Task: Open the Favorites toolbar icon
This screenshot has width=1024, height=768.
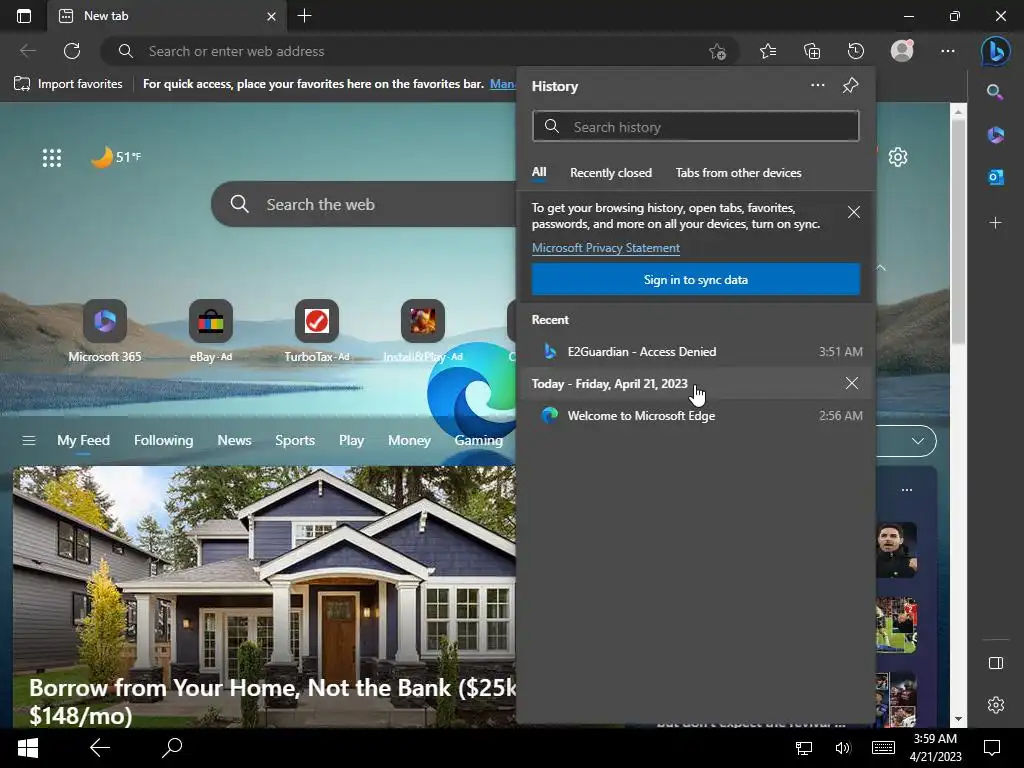Action: [x=768, y=51]
